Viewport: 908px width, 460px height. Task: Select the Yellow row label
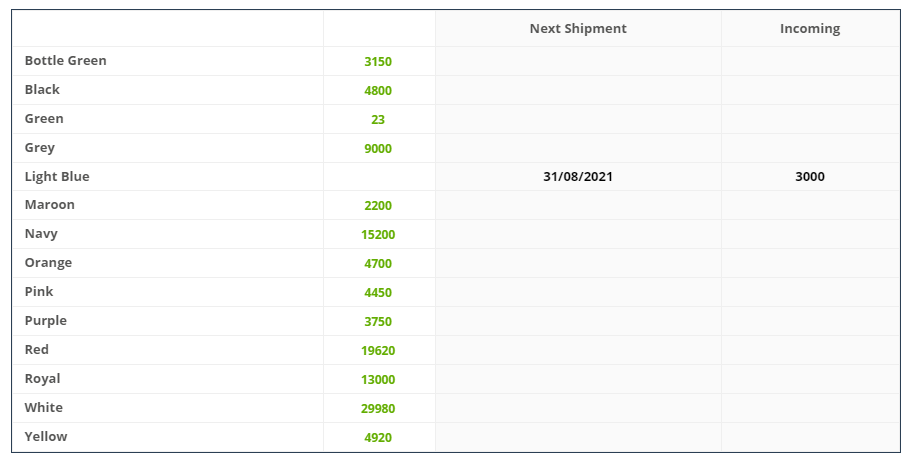46,436
